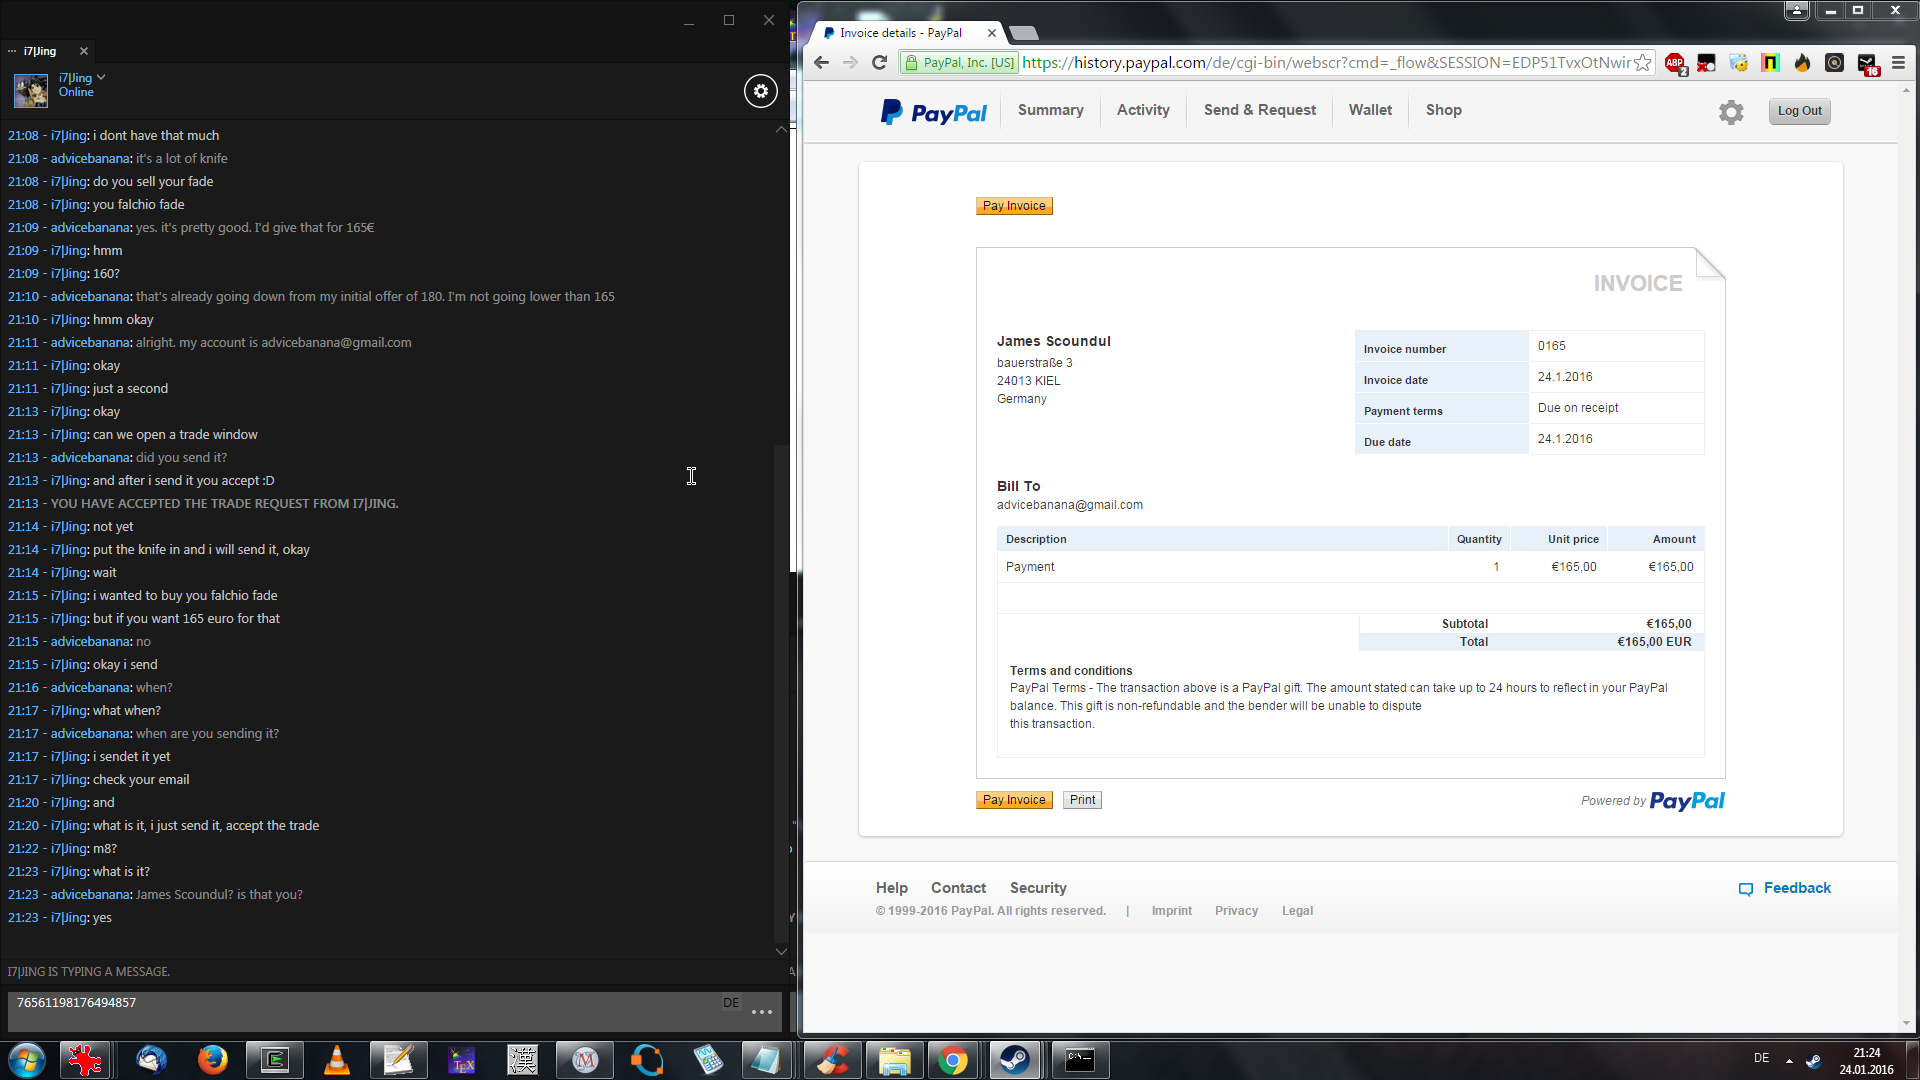This screenshot has width=1920, height=1080.
Task: Click the flame extension icon
Action: [x=1802, y=63]
